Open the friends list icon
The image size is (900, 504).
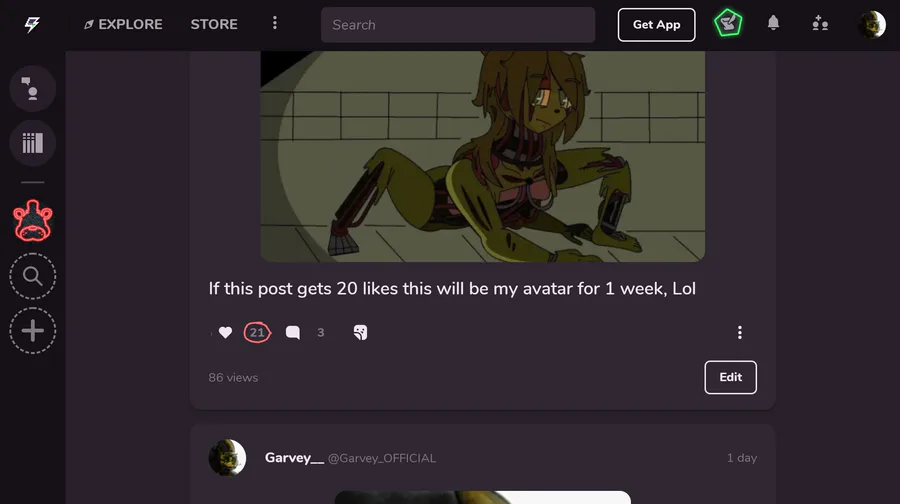click(820, 24)
